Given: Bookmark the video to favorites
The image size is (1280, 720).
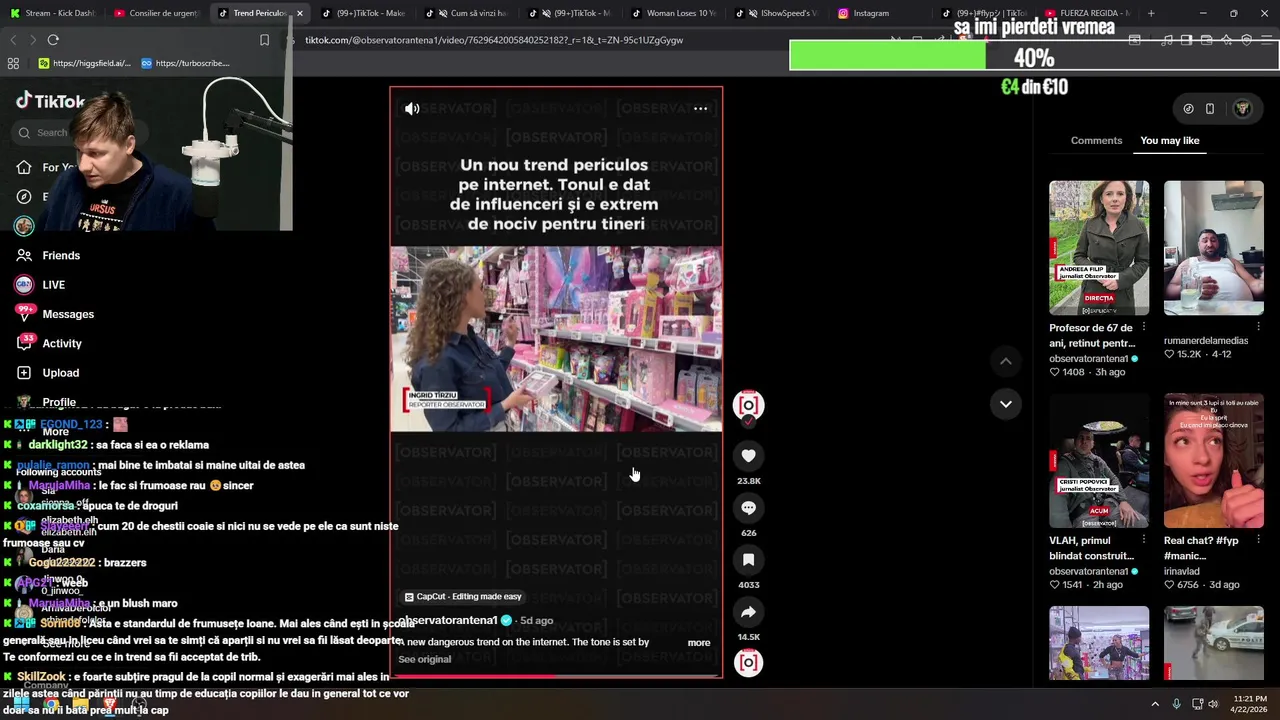Looking at the screenshot, I should (x=748, y=560).
